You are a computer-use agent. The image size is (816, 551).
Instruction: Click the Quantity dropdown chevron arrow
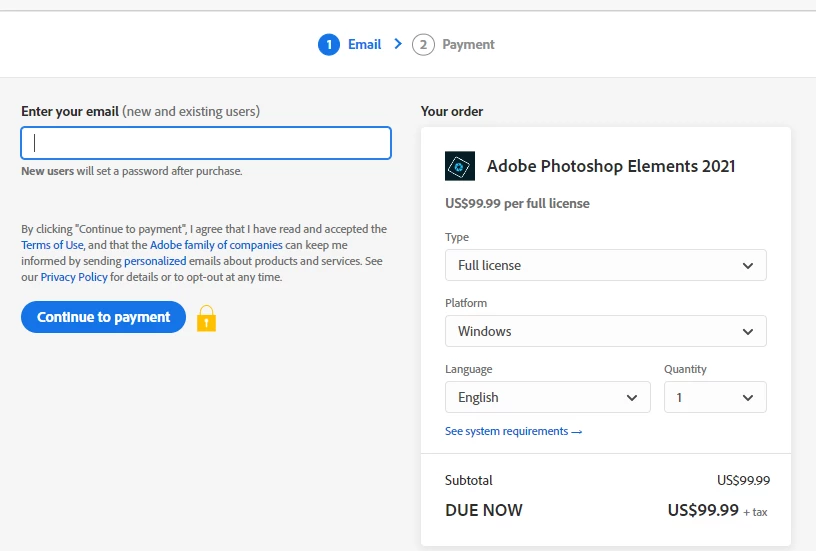point(748,398)
